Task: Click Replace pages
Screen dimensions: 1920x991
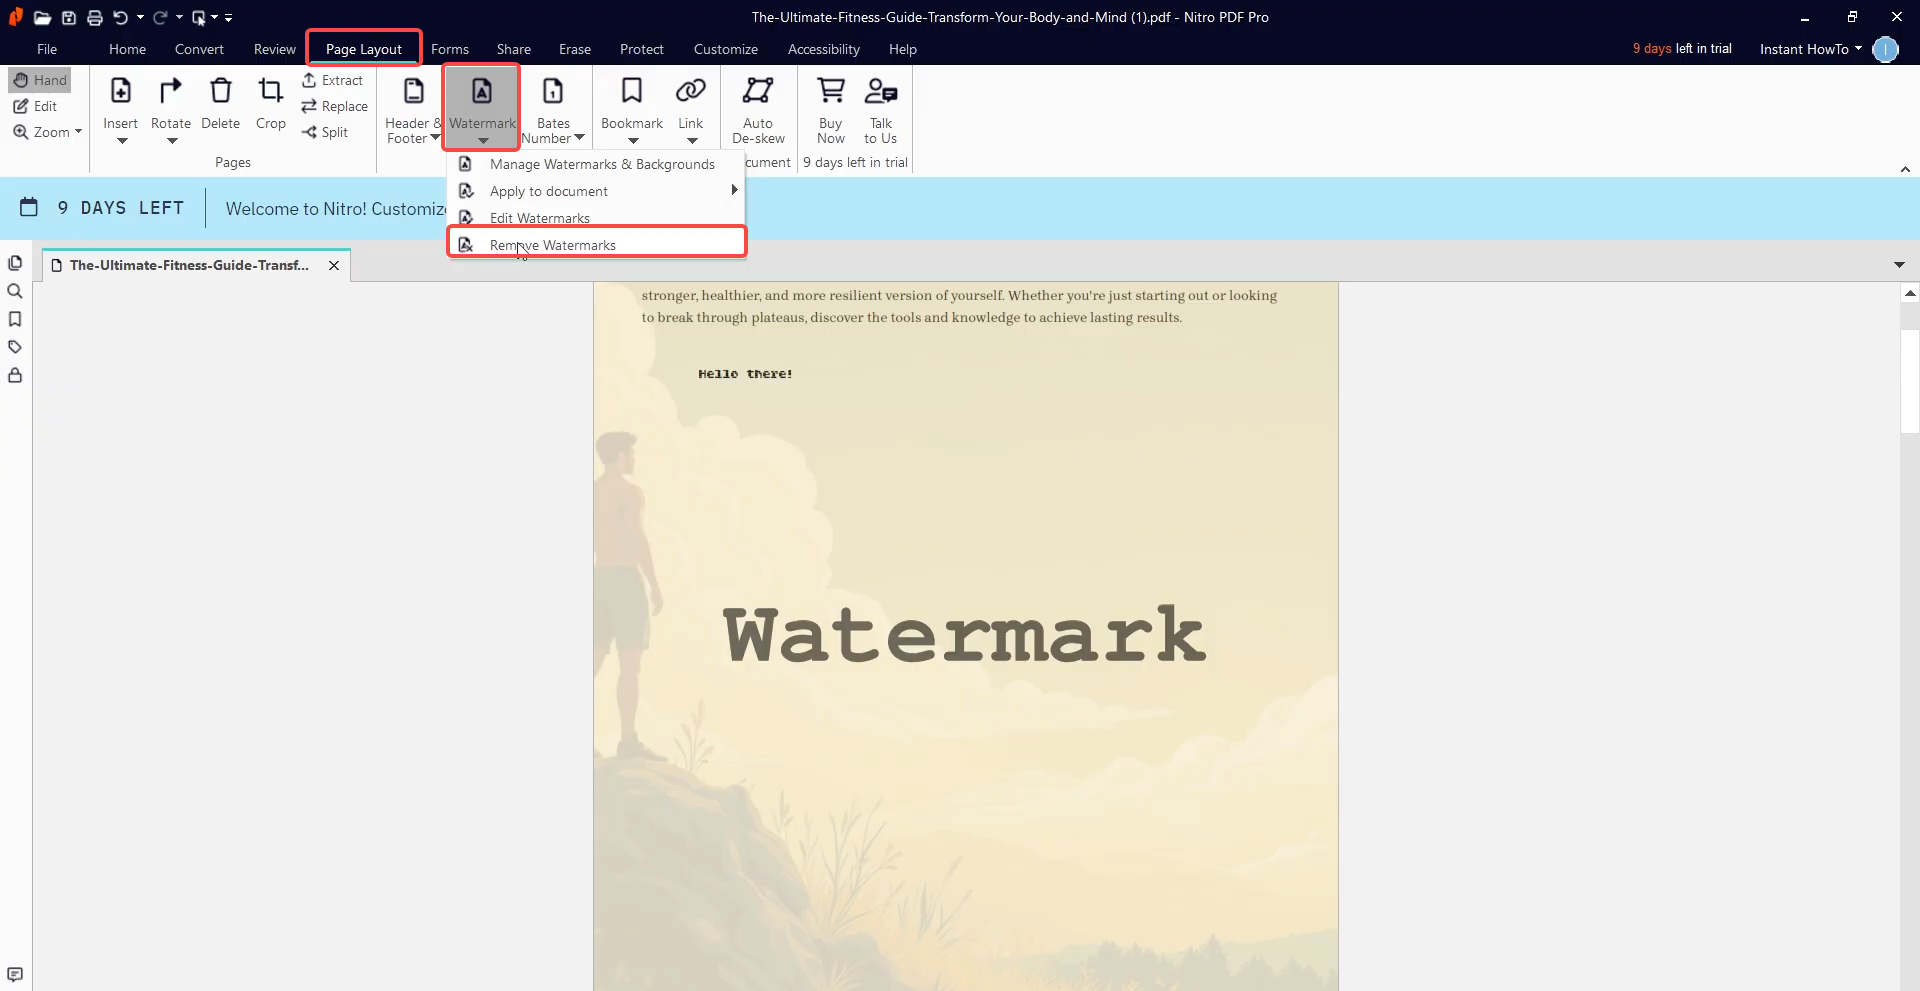Action: 335,106
